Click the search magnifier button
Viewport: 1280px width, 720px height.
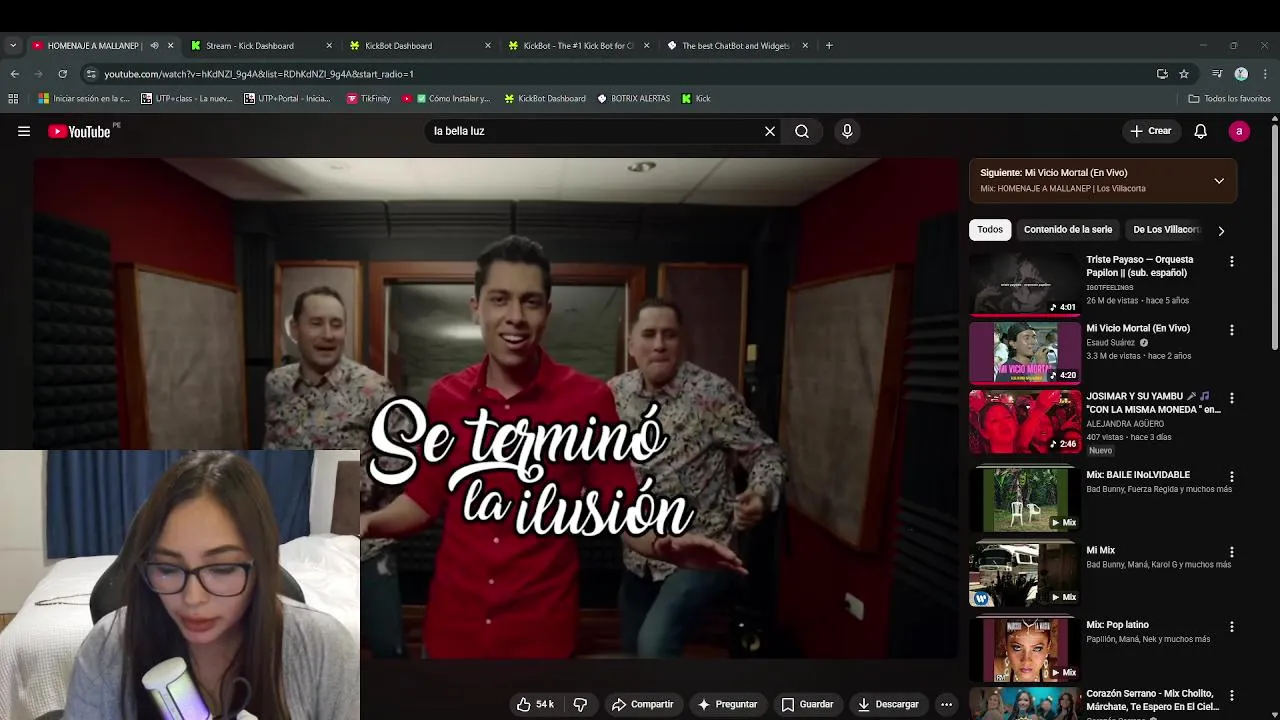[x=802, y=131]
